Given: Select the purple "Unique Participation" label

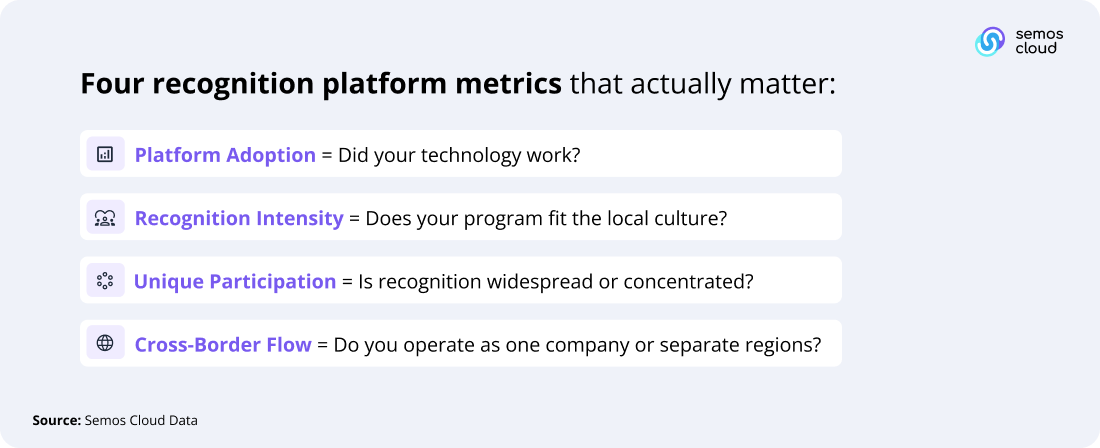Looking at the screenshot, I should tap(235, 281).
